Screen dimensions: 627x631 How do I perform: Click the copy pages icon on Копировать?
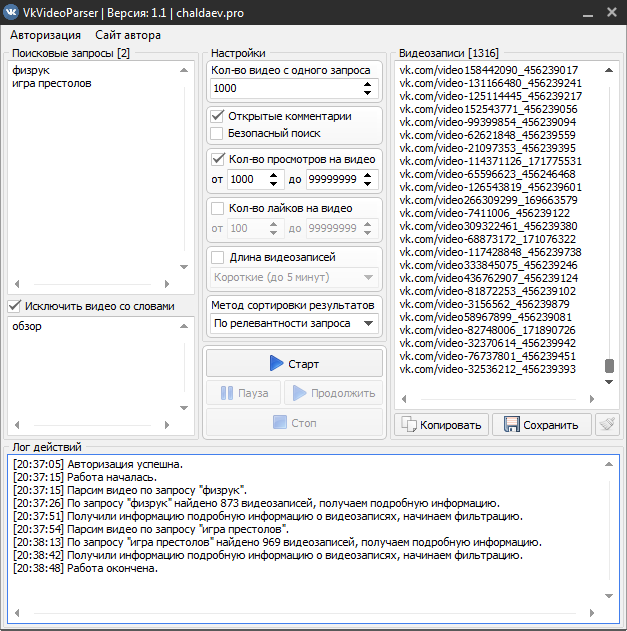point(409,425)
